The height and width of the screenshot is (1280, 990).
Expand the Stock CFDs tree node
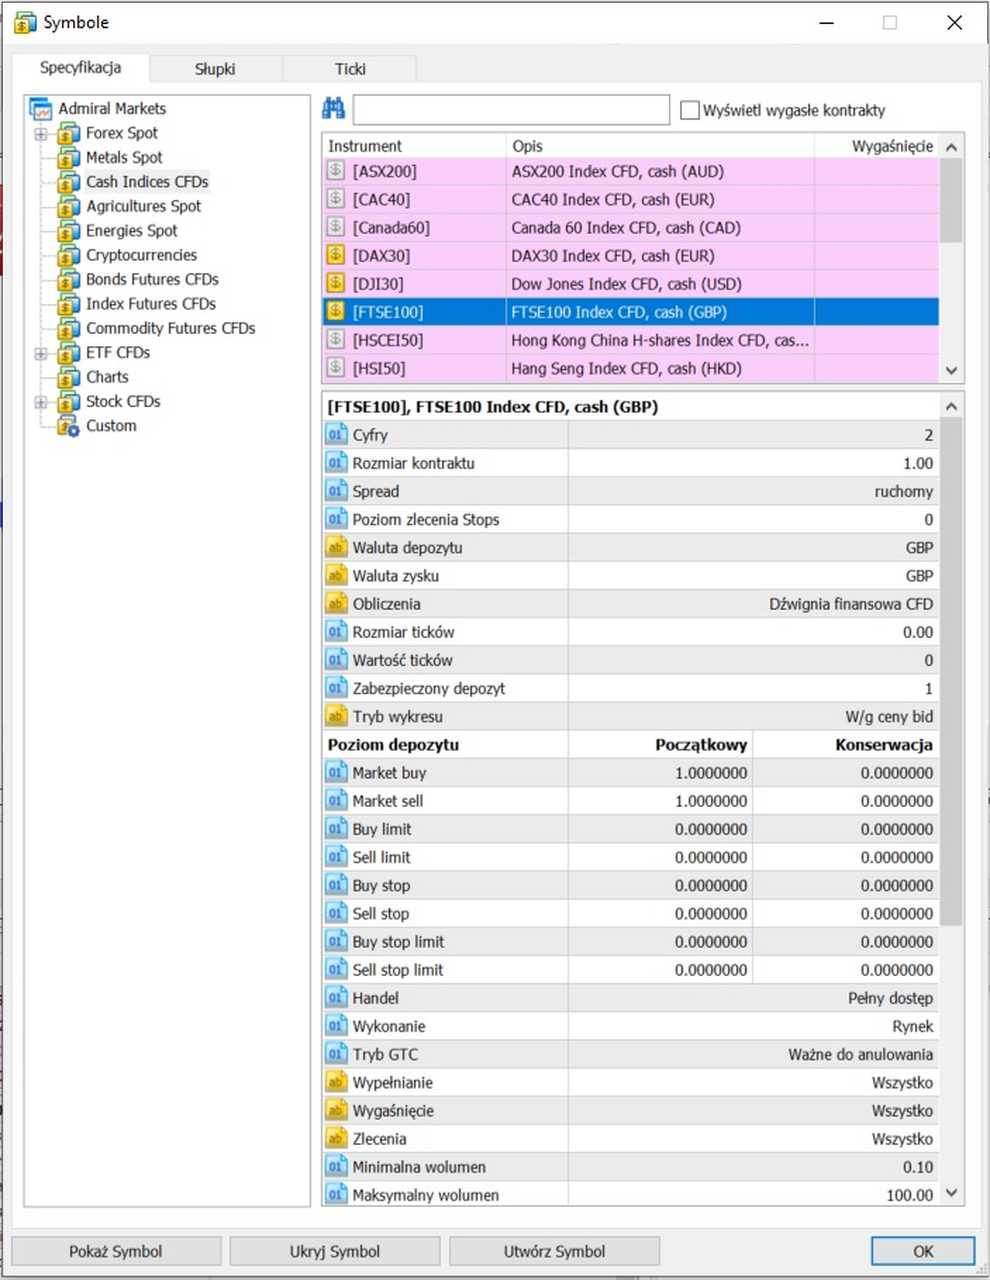pyautogui.click(x=41, y=402)
